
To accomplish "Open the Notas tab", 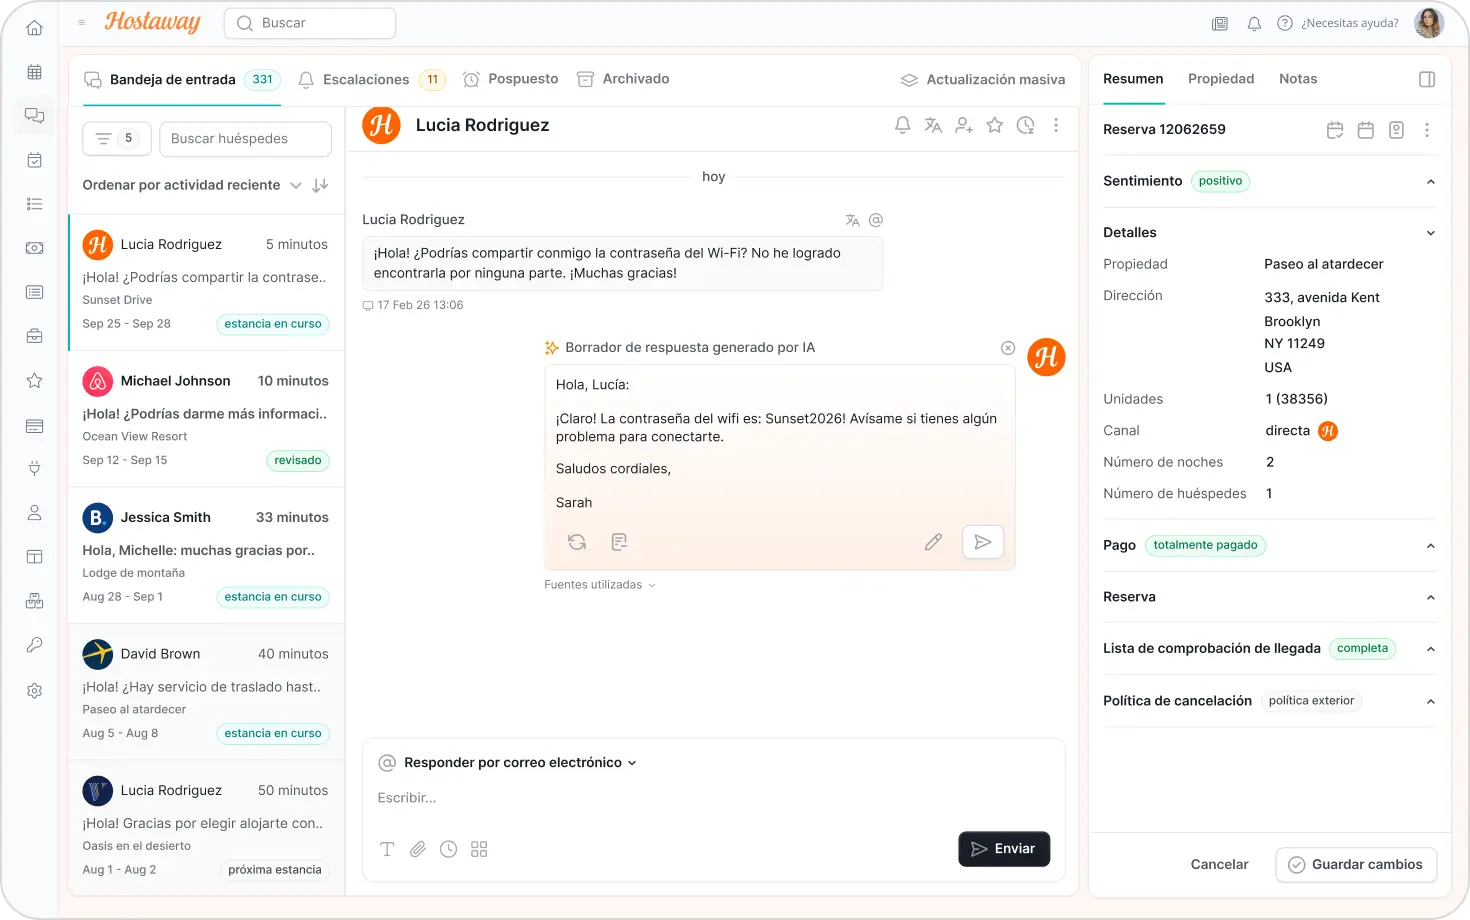I will pos(1298,79).
